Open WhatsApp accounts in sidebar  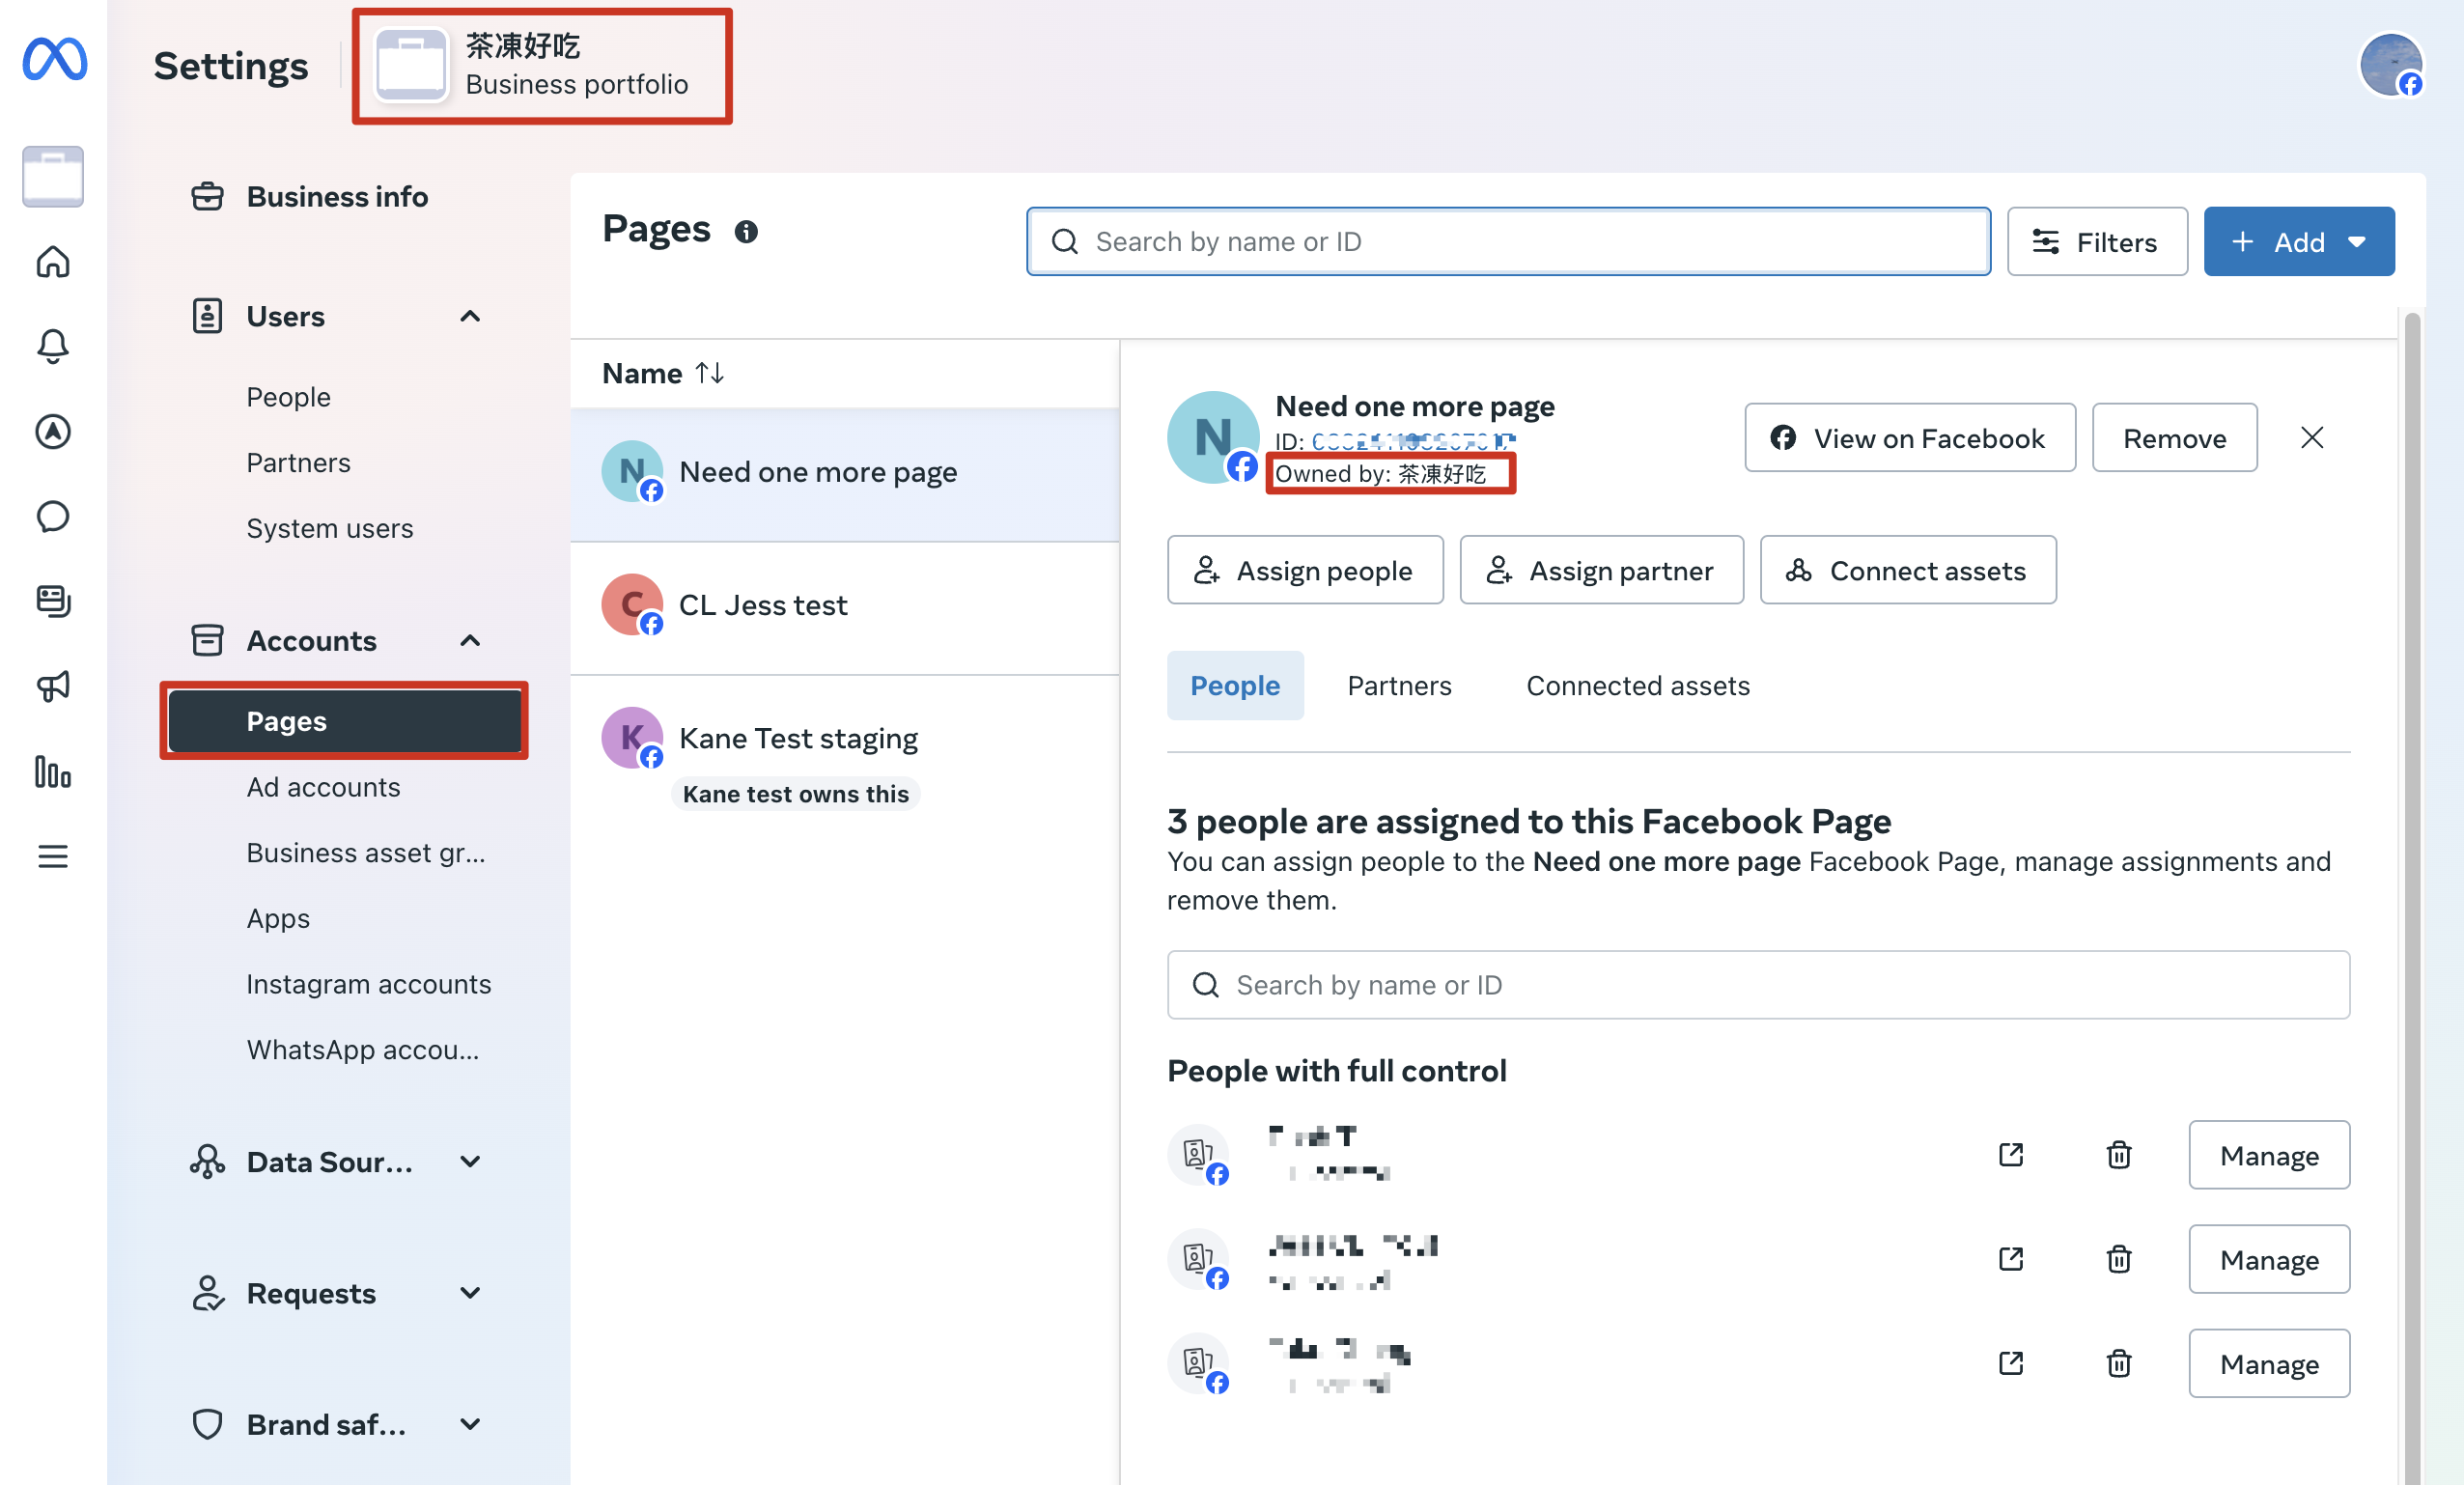pos(362,1049)
